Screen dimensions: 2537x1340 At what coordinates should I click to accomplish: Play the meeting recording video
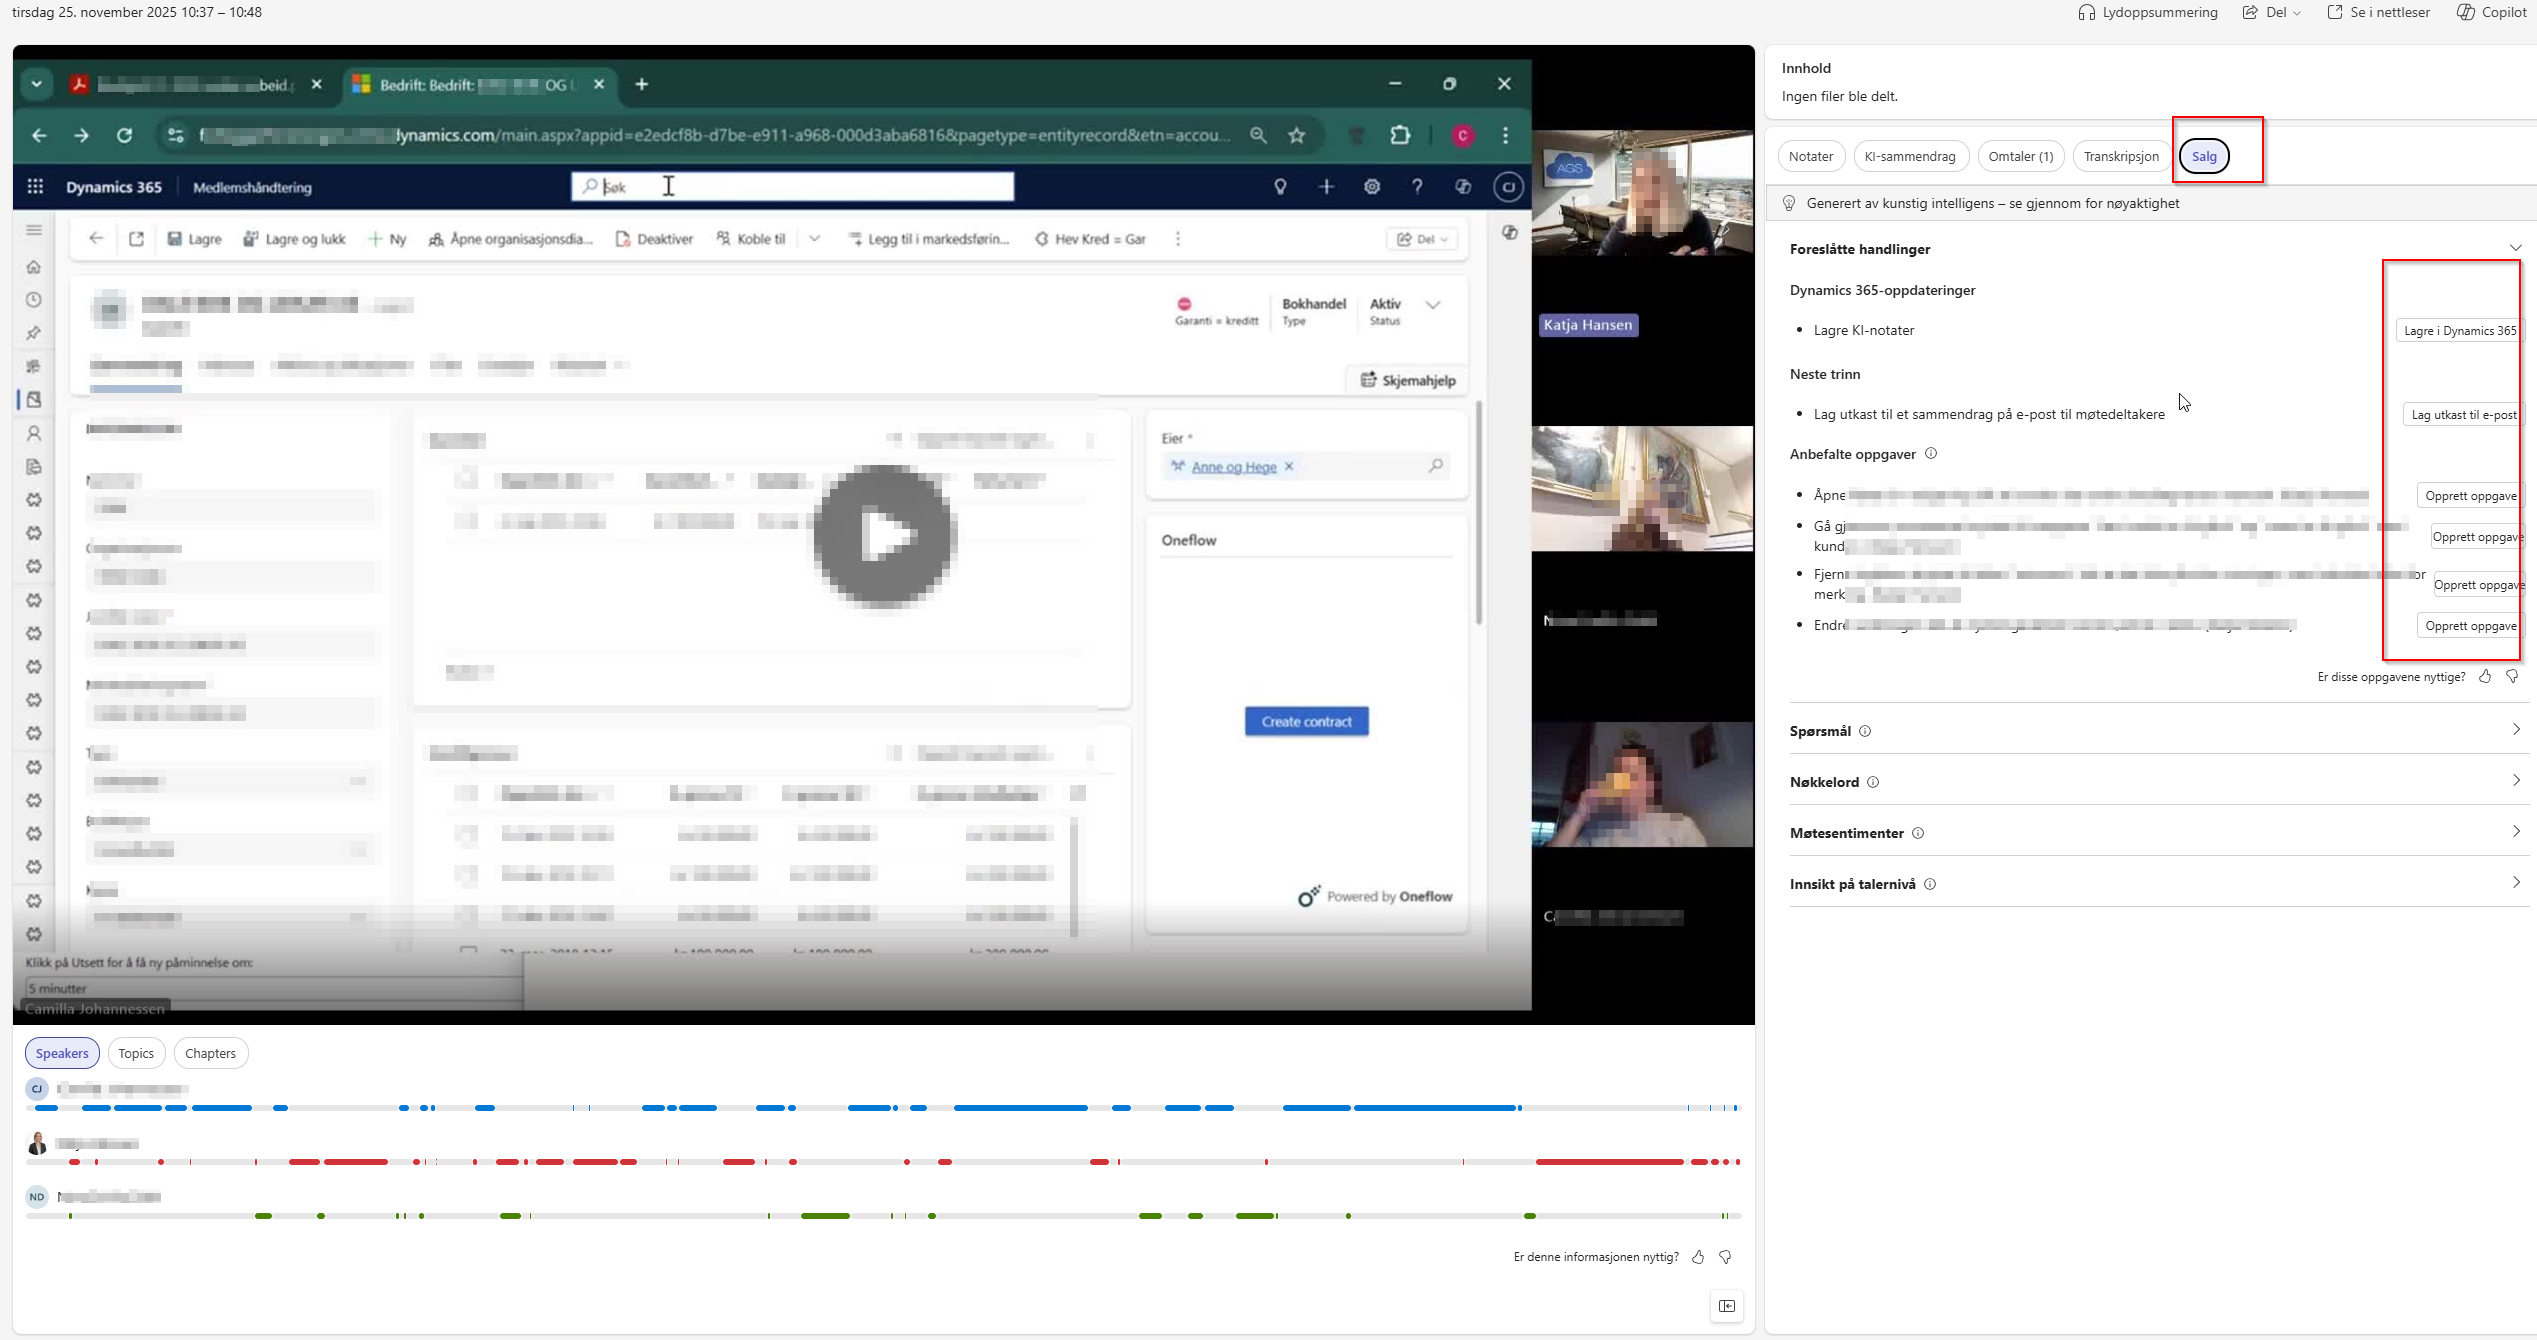884,536
